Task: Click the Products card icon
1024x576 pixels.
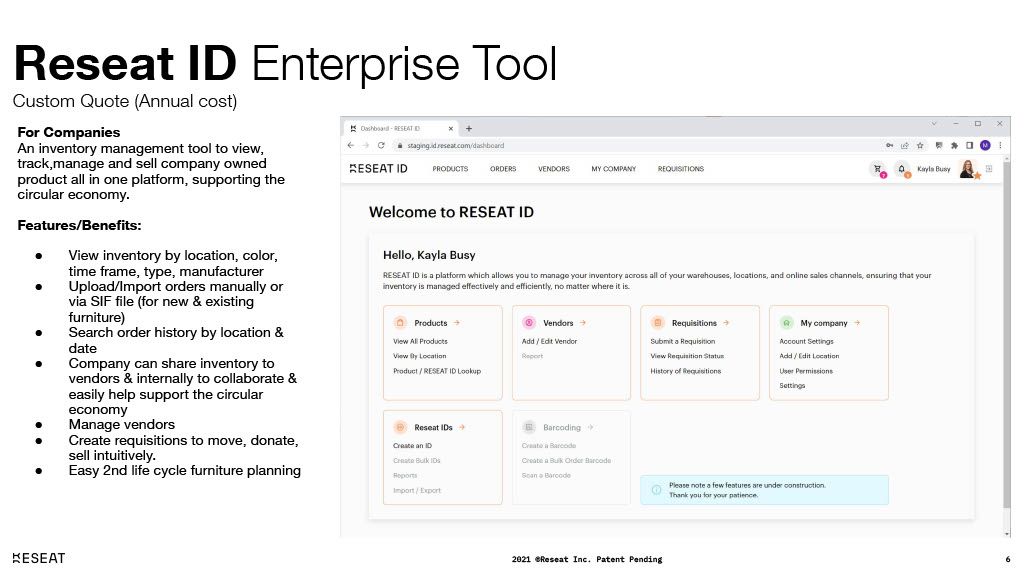Action: pos(400,323)
